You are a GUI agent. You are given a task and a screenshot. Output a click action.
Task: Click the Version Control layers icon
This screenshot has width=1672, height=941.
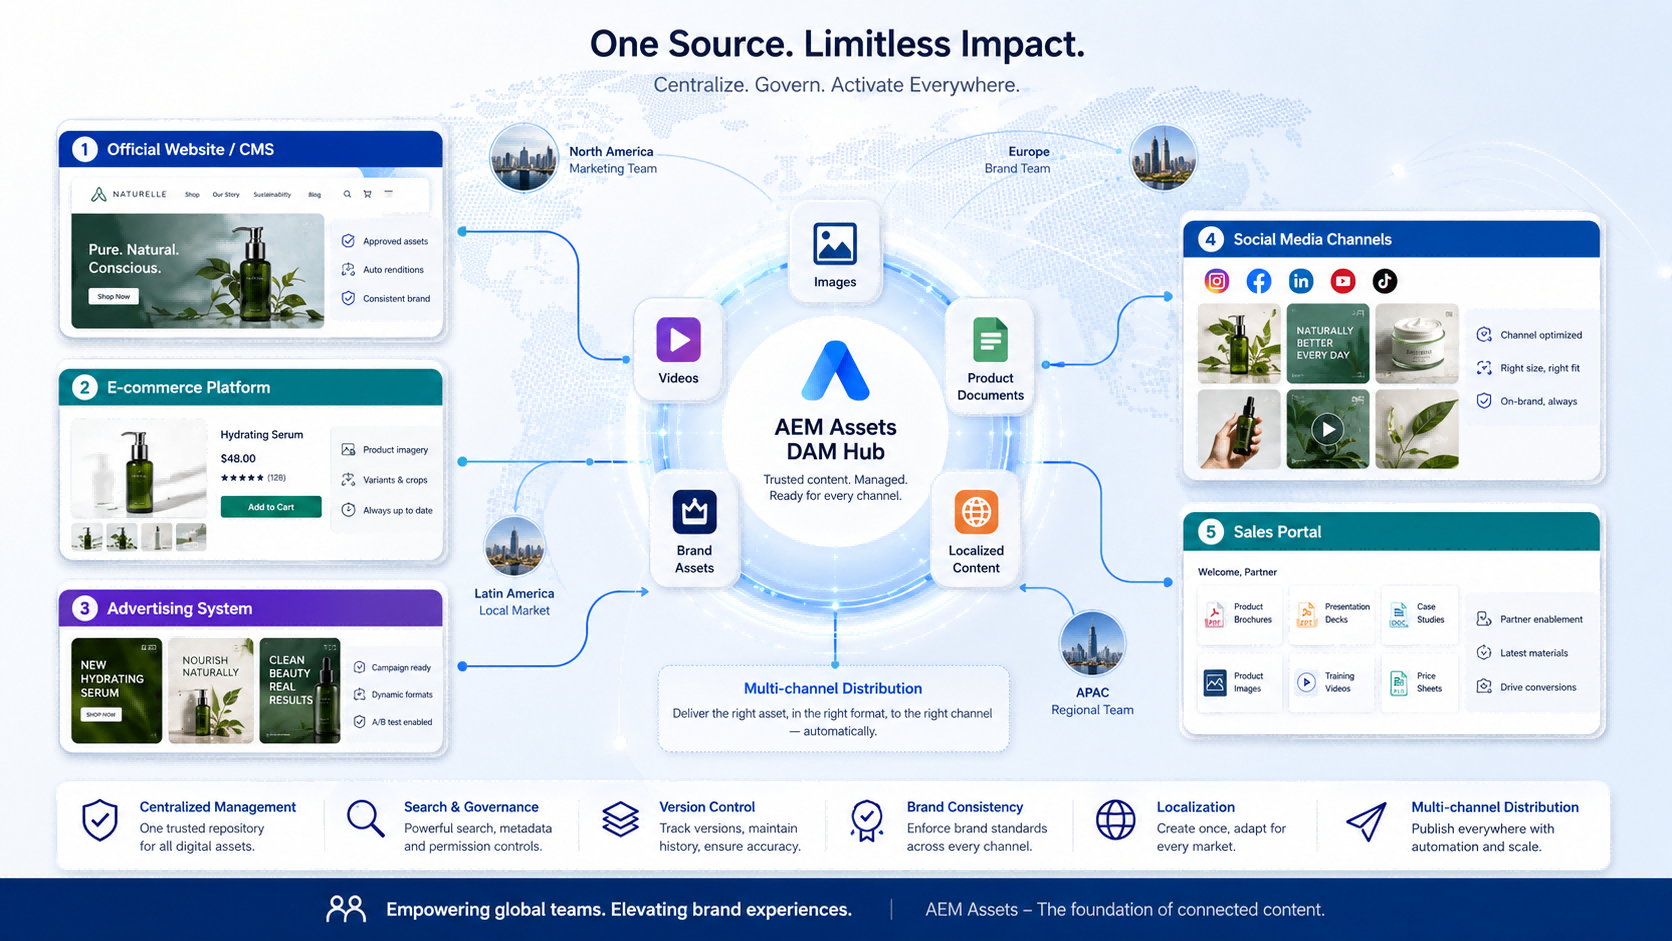(x=620, y=820)
